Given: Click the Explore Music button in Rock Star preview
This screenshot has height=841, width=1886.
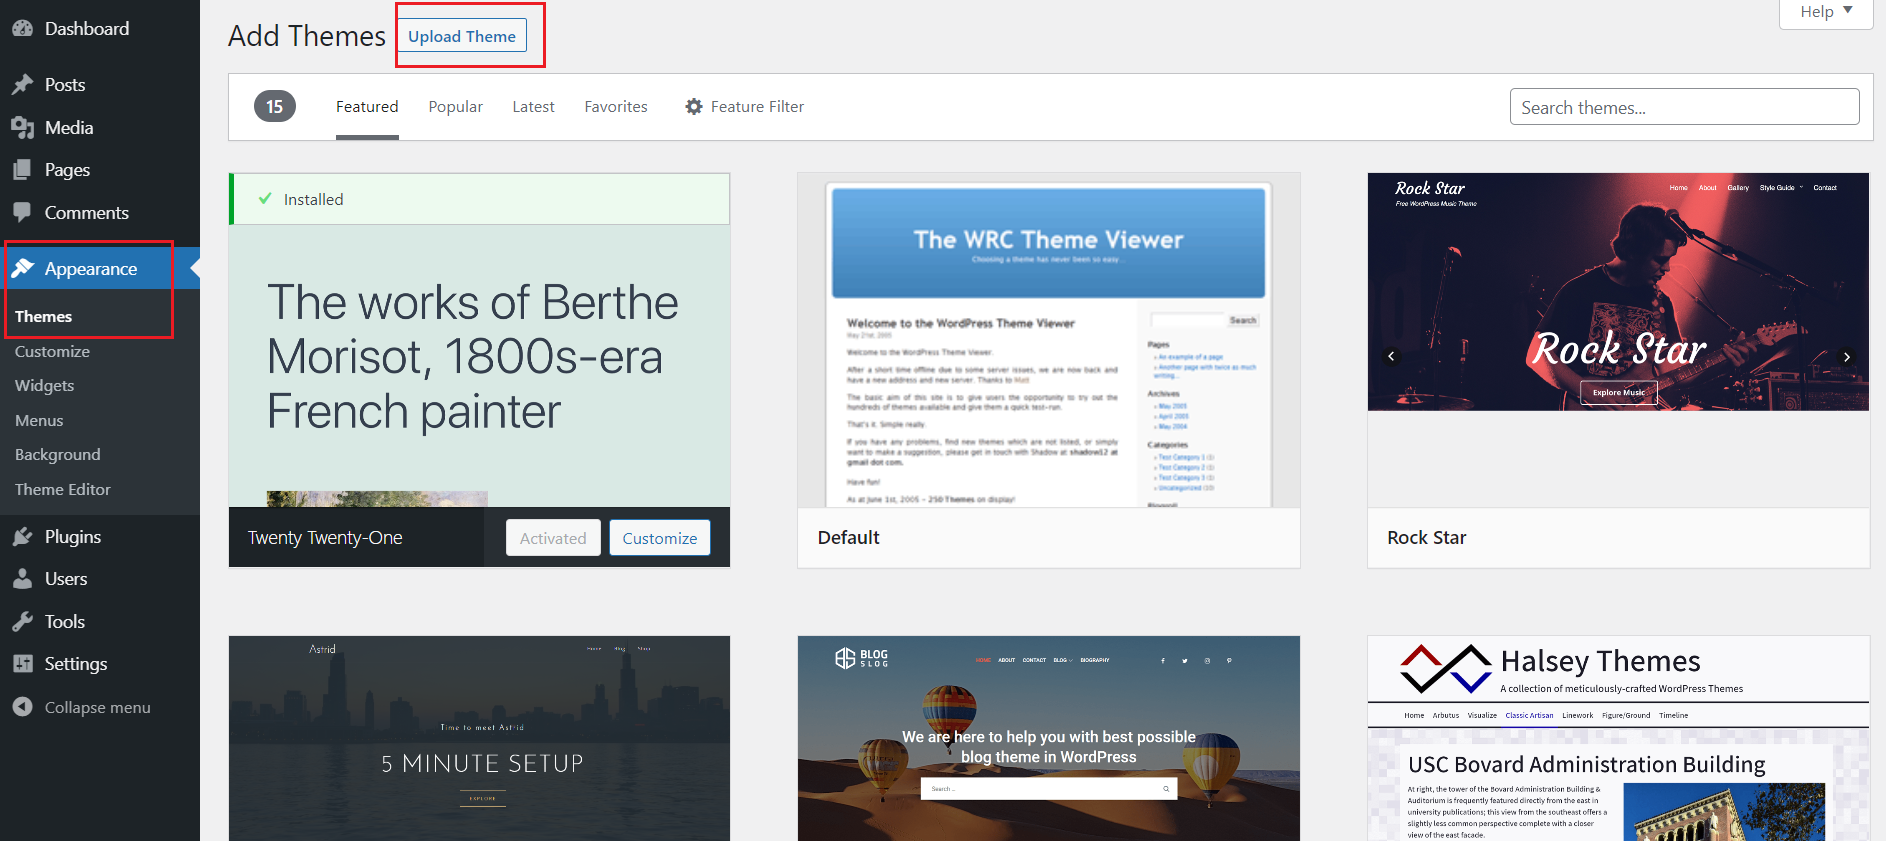Looking at the screenshot, I should 1618,393.
